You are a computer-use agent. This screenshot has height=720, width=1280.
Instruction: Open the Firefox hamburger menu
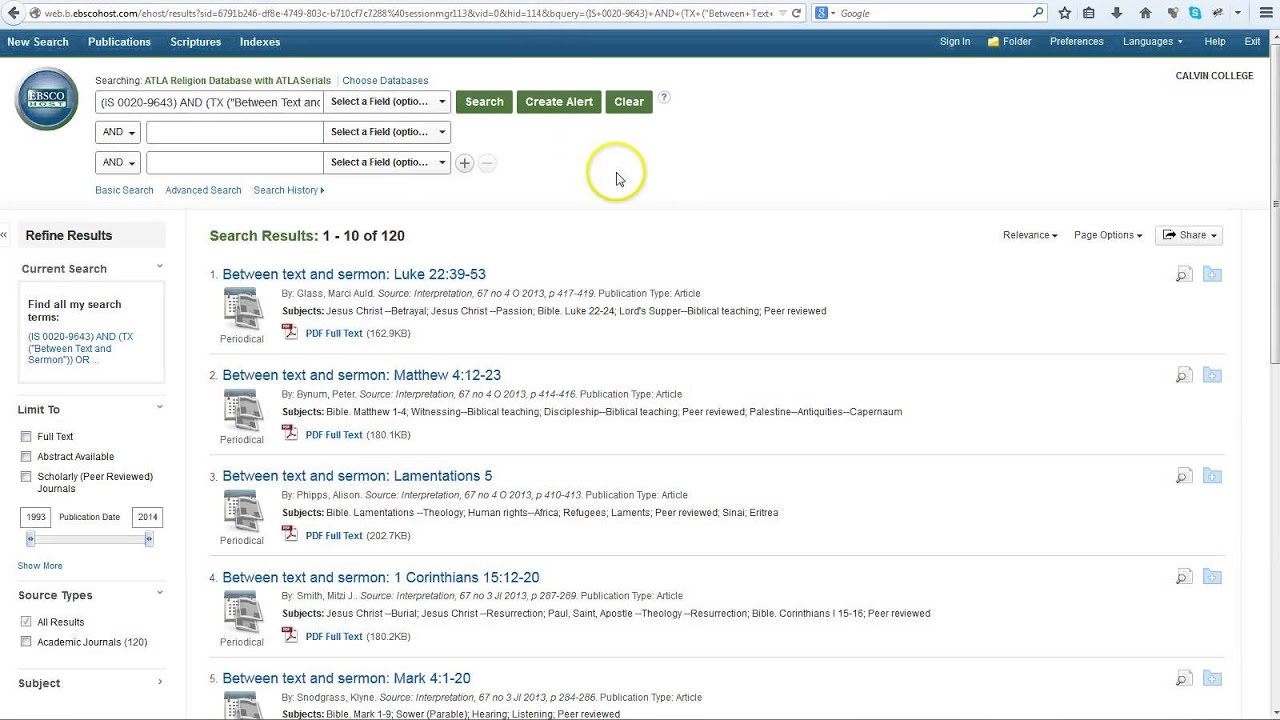pos(1266,13)
